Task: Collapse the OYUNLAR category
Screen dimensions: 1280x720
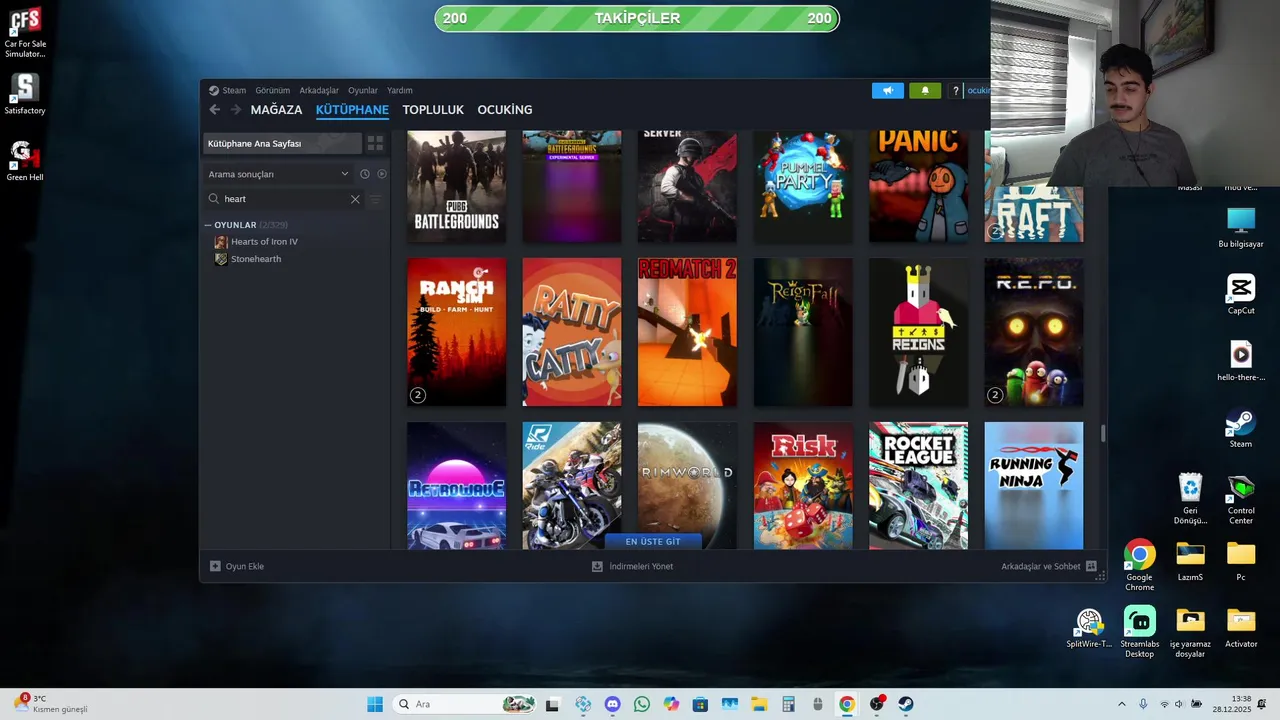Action: (x=208, y=225)
